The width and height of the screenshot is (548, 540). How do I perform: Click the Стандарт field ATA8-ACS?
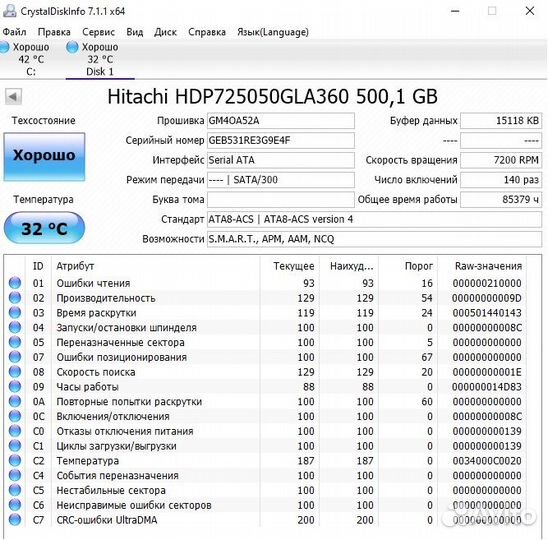[x=374, y=219]
